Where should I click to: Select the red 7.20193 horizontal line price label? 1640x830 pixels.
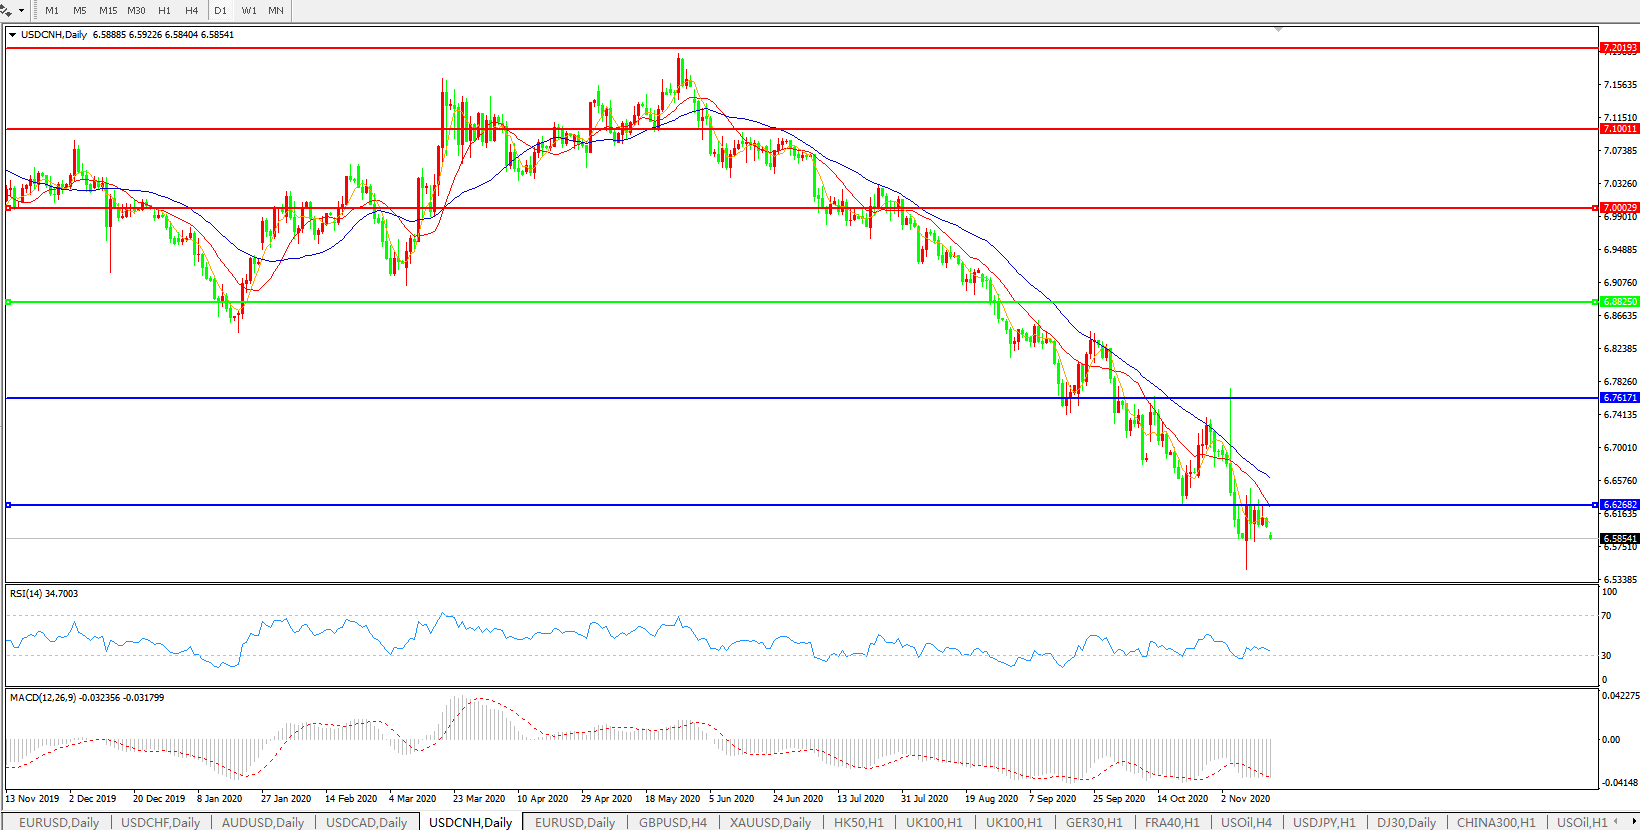1619,48
